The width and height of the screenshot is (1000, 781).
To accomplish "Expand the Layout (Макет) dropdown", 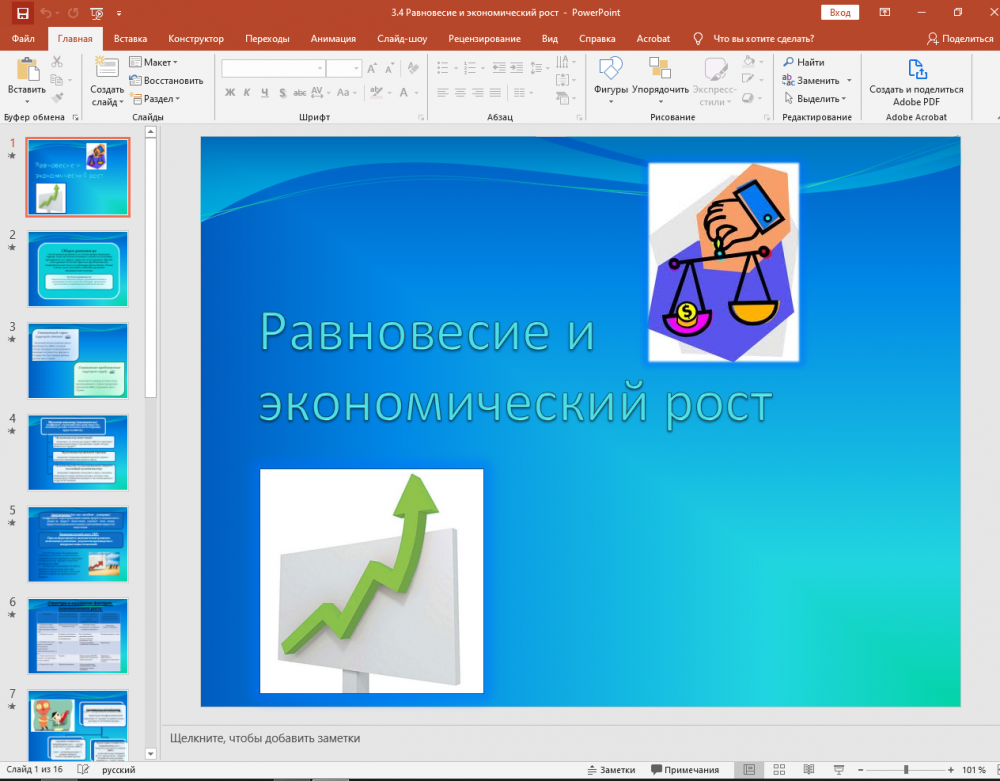I will click(x=154, y=62).
